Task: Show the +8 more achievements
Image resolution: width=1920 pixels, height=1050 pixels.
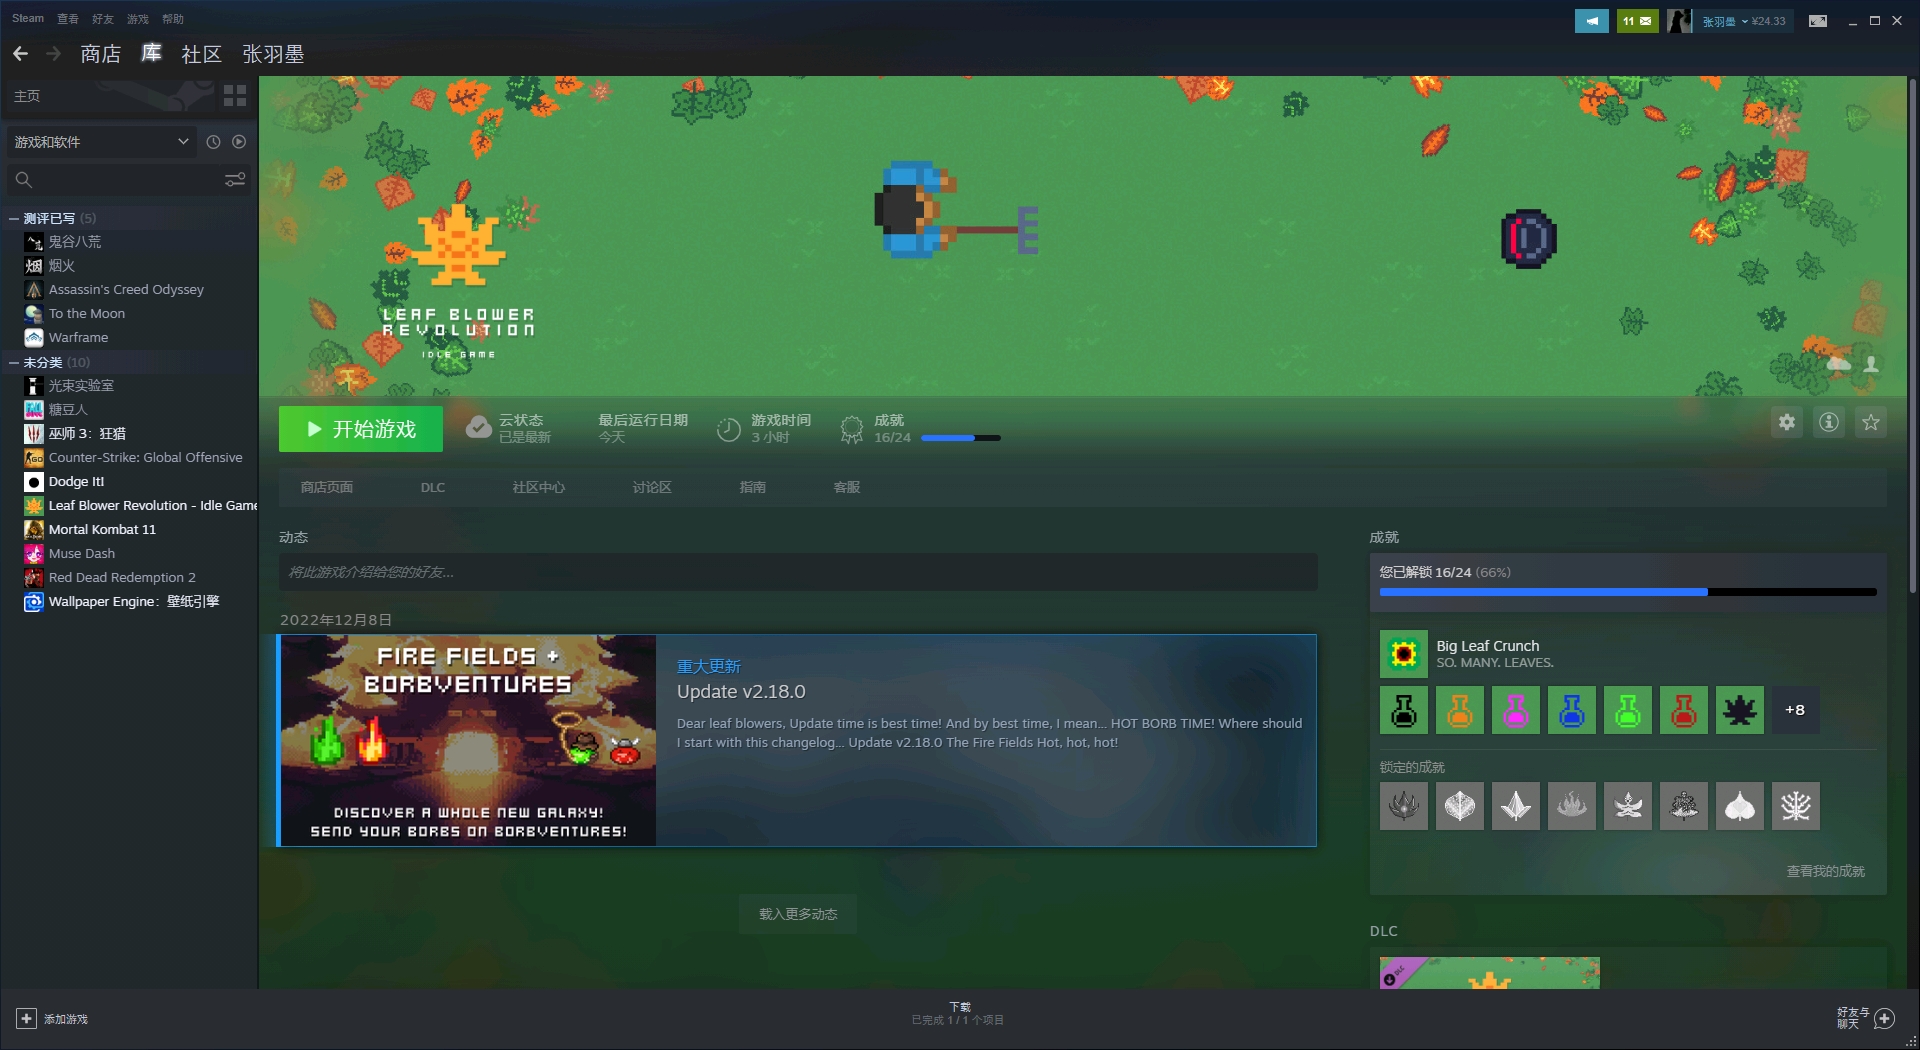Action: pyautogui.click(x=1796, y=710)
